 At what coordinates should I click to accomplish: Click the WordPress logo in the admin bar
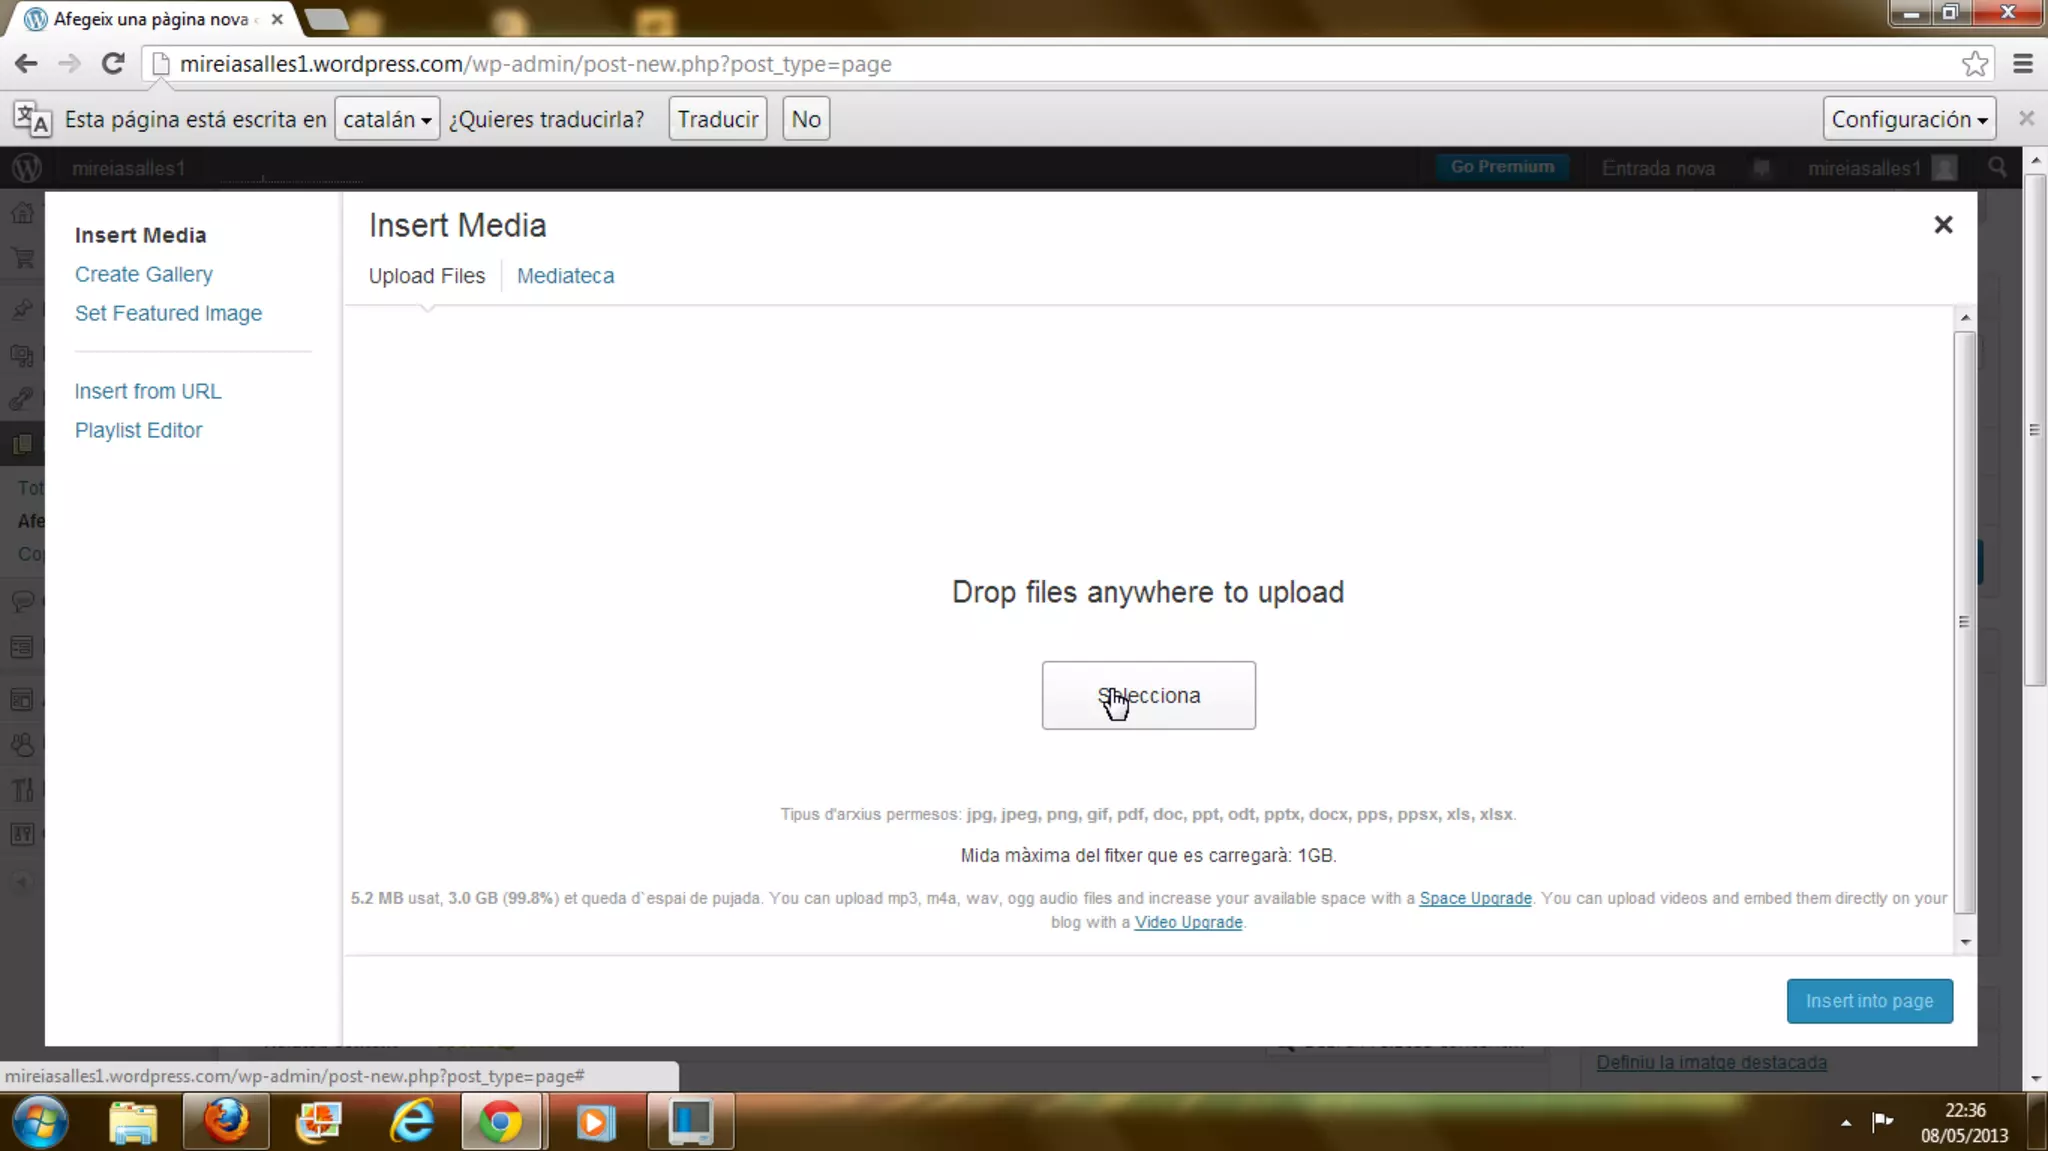[27, 168]
